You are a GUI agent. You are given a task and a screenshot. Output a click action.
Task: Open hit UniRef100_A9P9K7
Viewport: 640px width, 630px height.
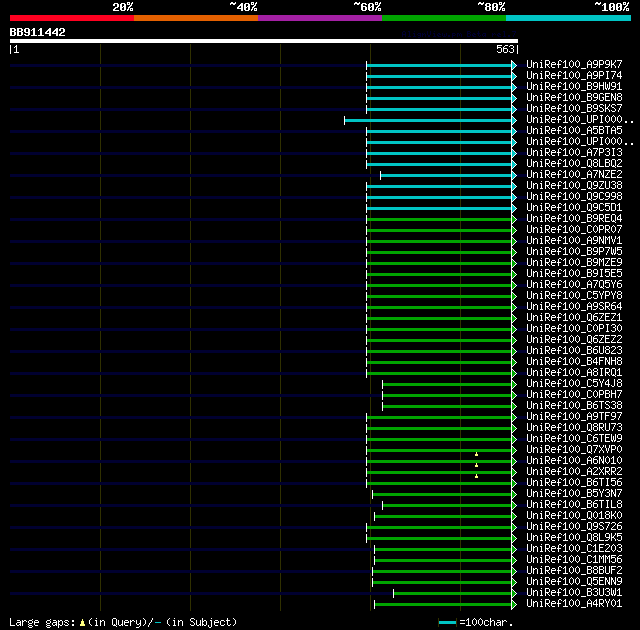(x=574, y=64)
